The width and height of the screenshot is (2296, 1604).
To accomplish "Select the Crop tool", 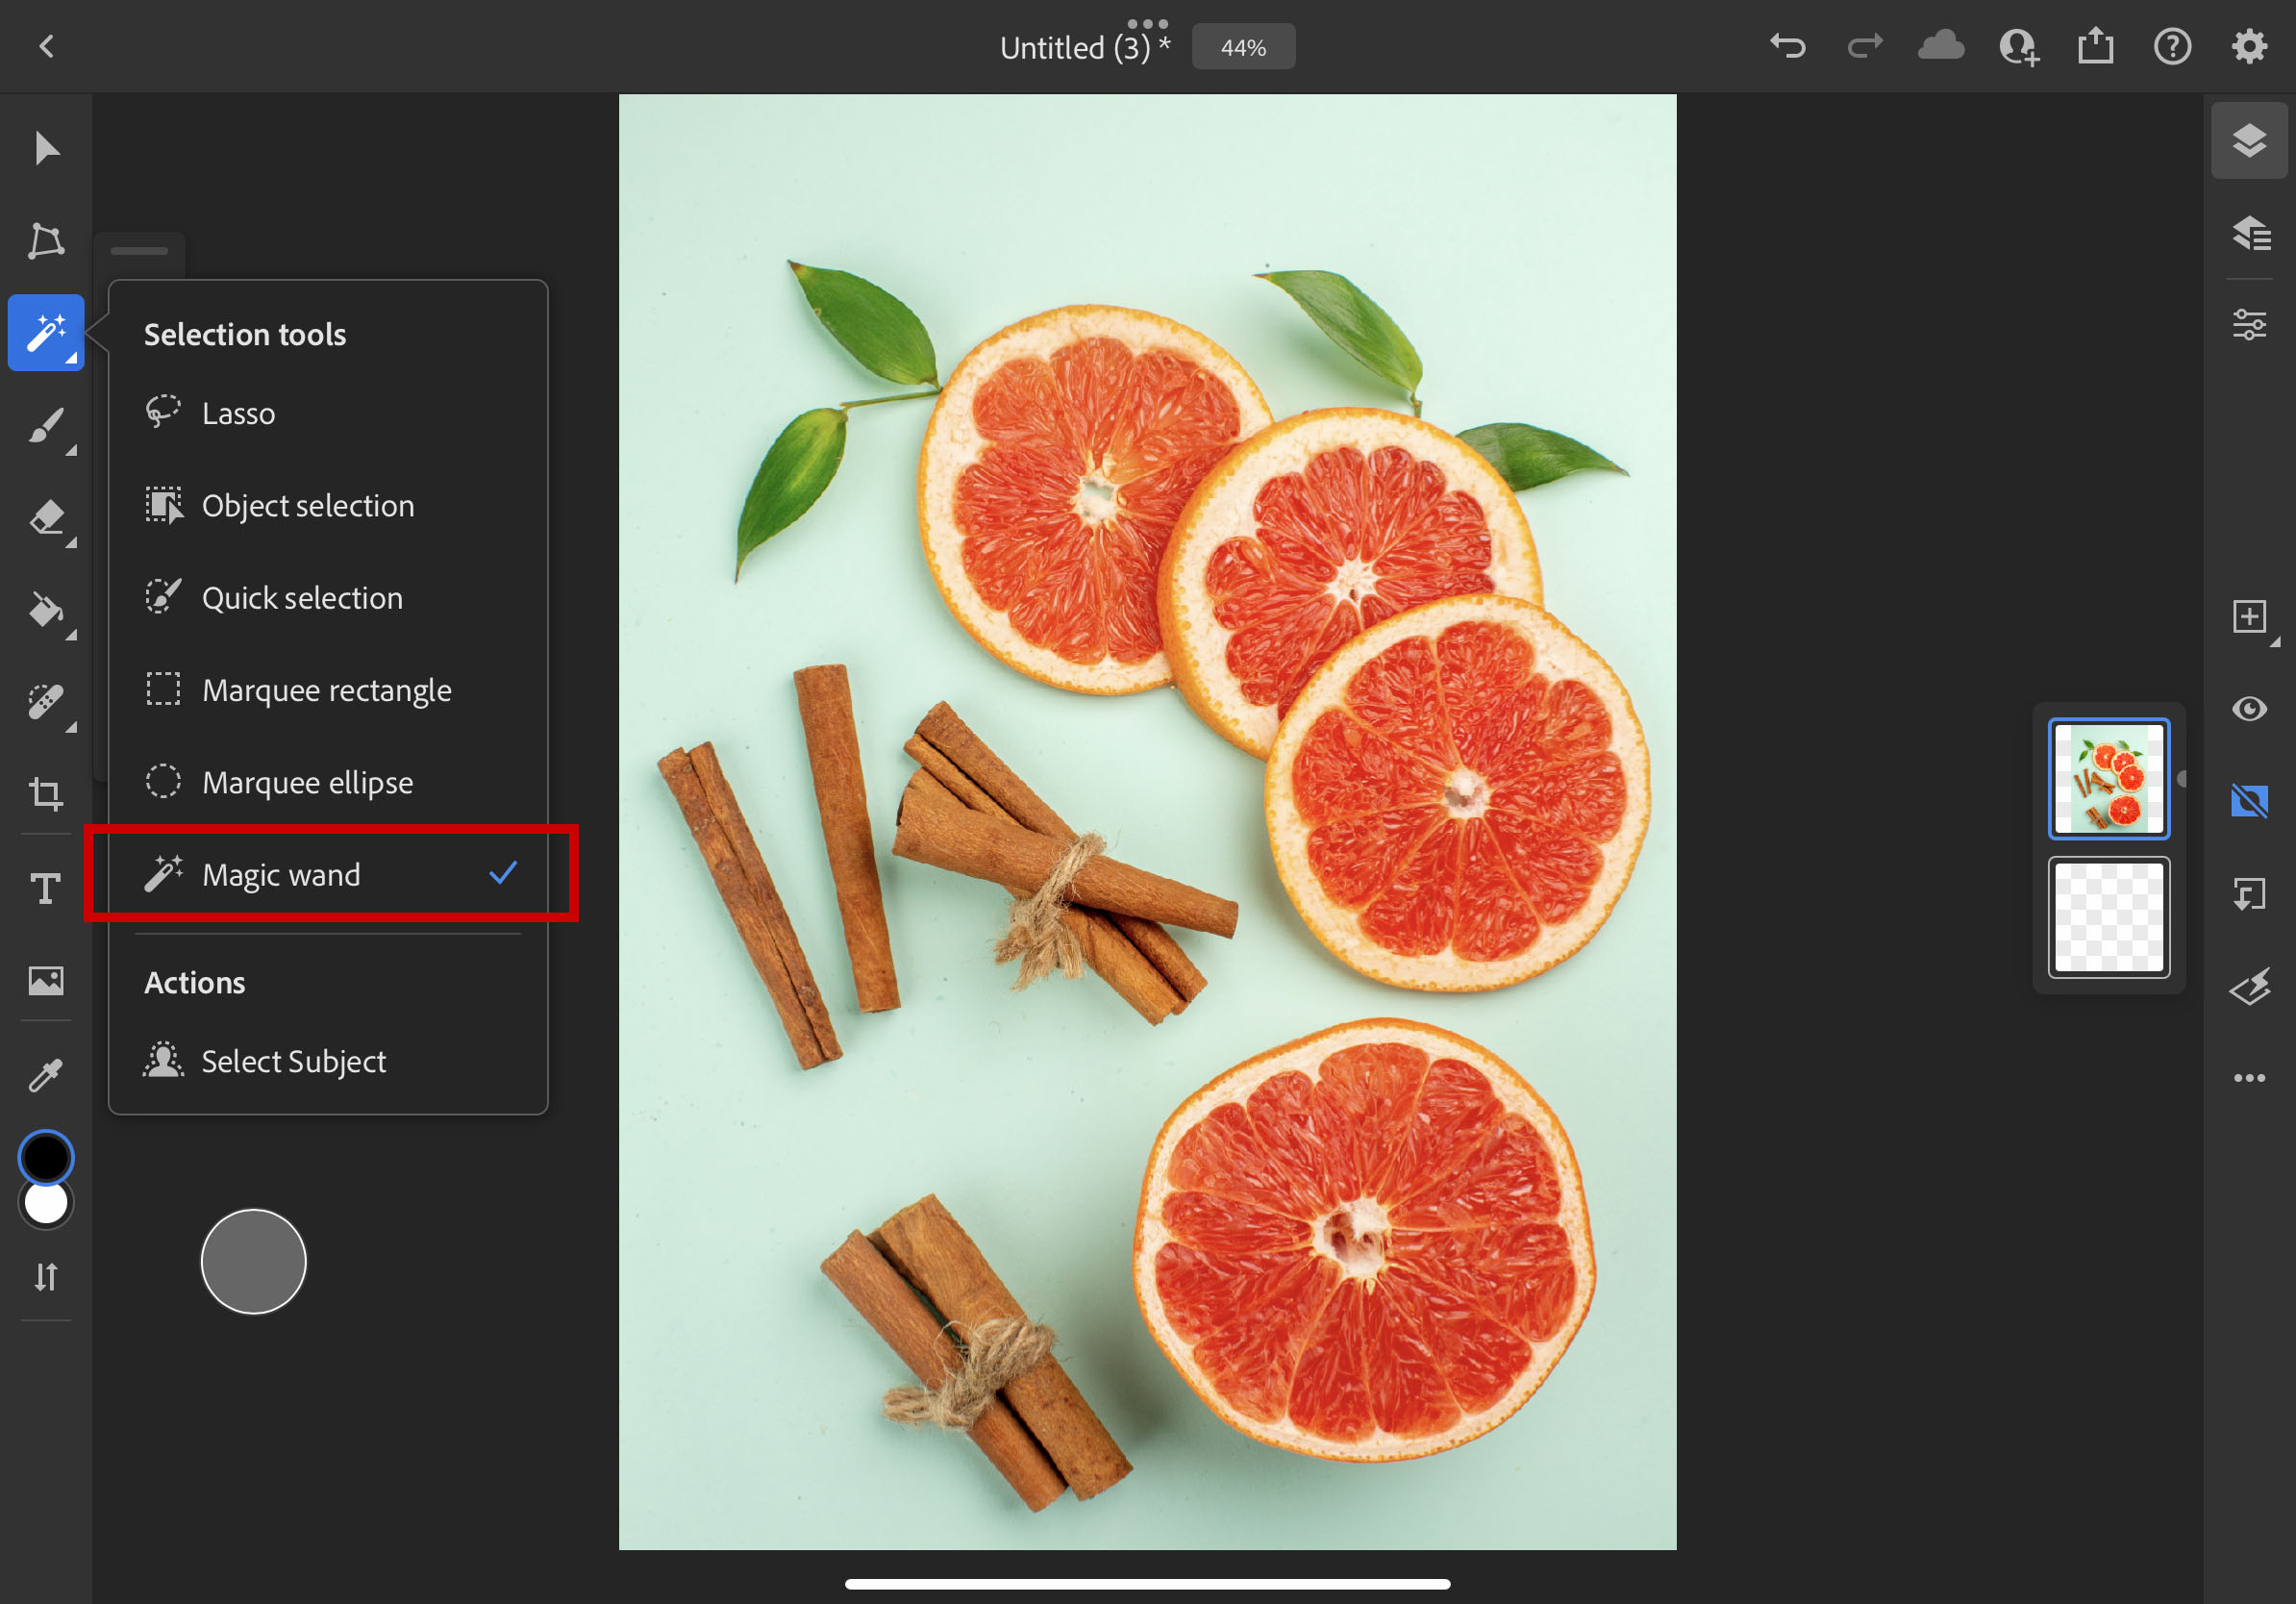I will click(x=46, y=794).
